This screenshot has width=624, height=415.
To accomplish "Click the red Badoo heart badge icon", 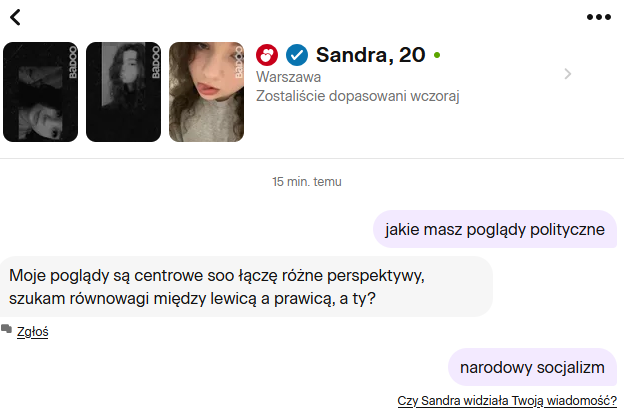I will point(267,55).
